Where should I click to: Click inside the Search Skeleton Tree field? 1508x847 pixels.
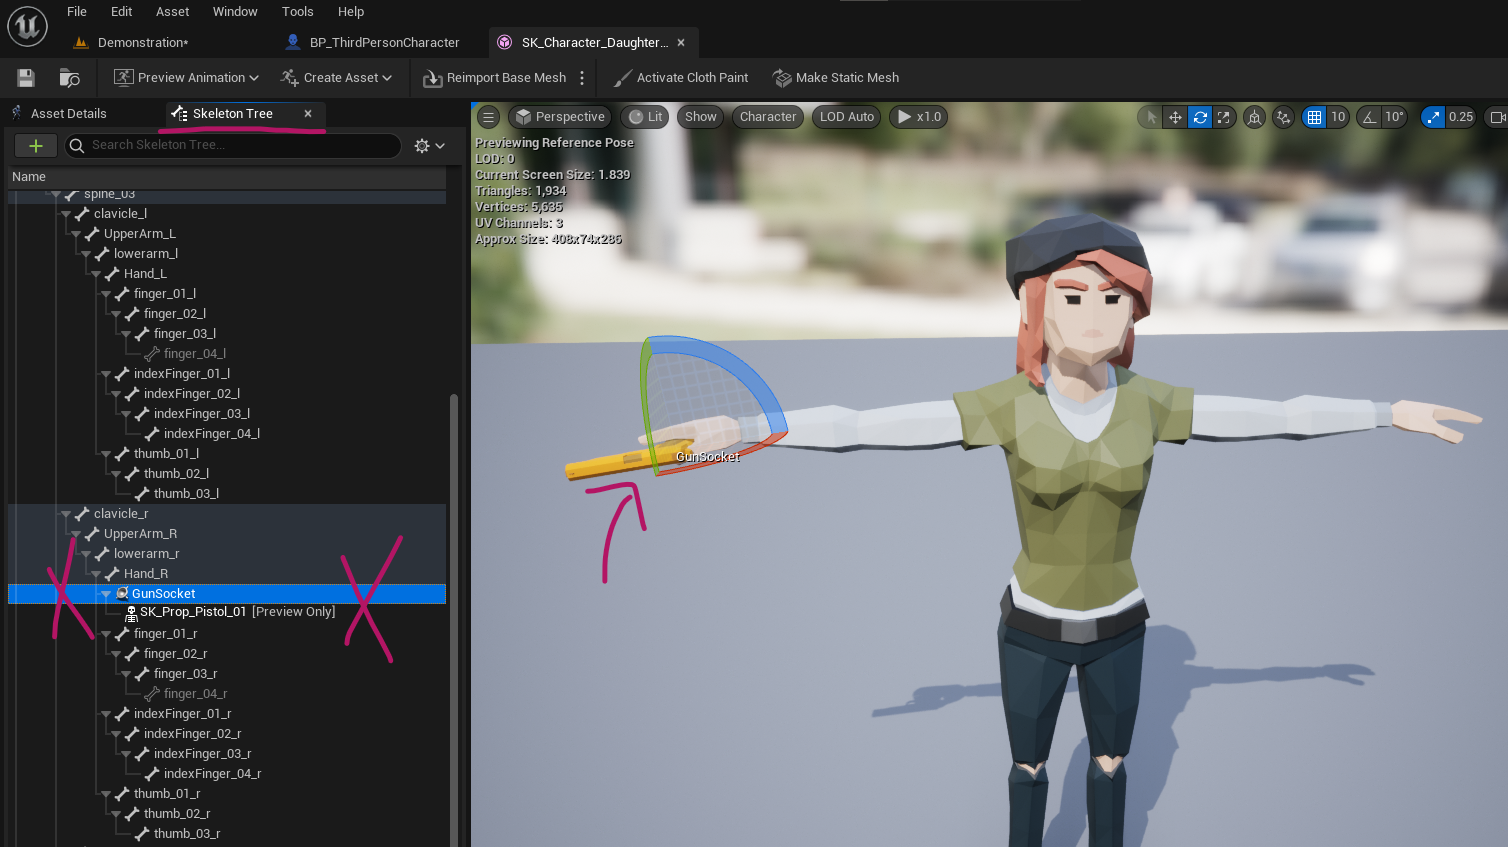[230, 146]
